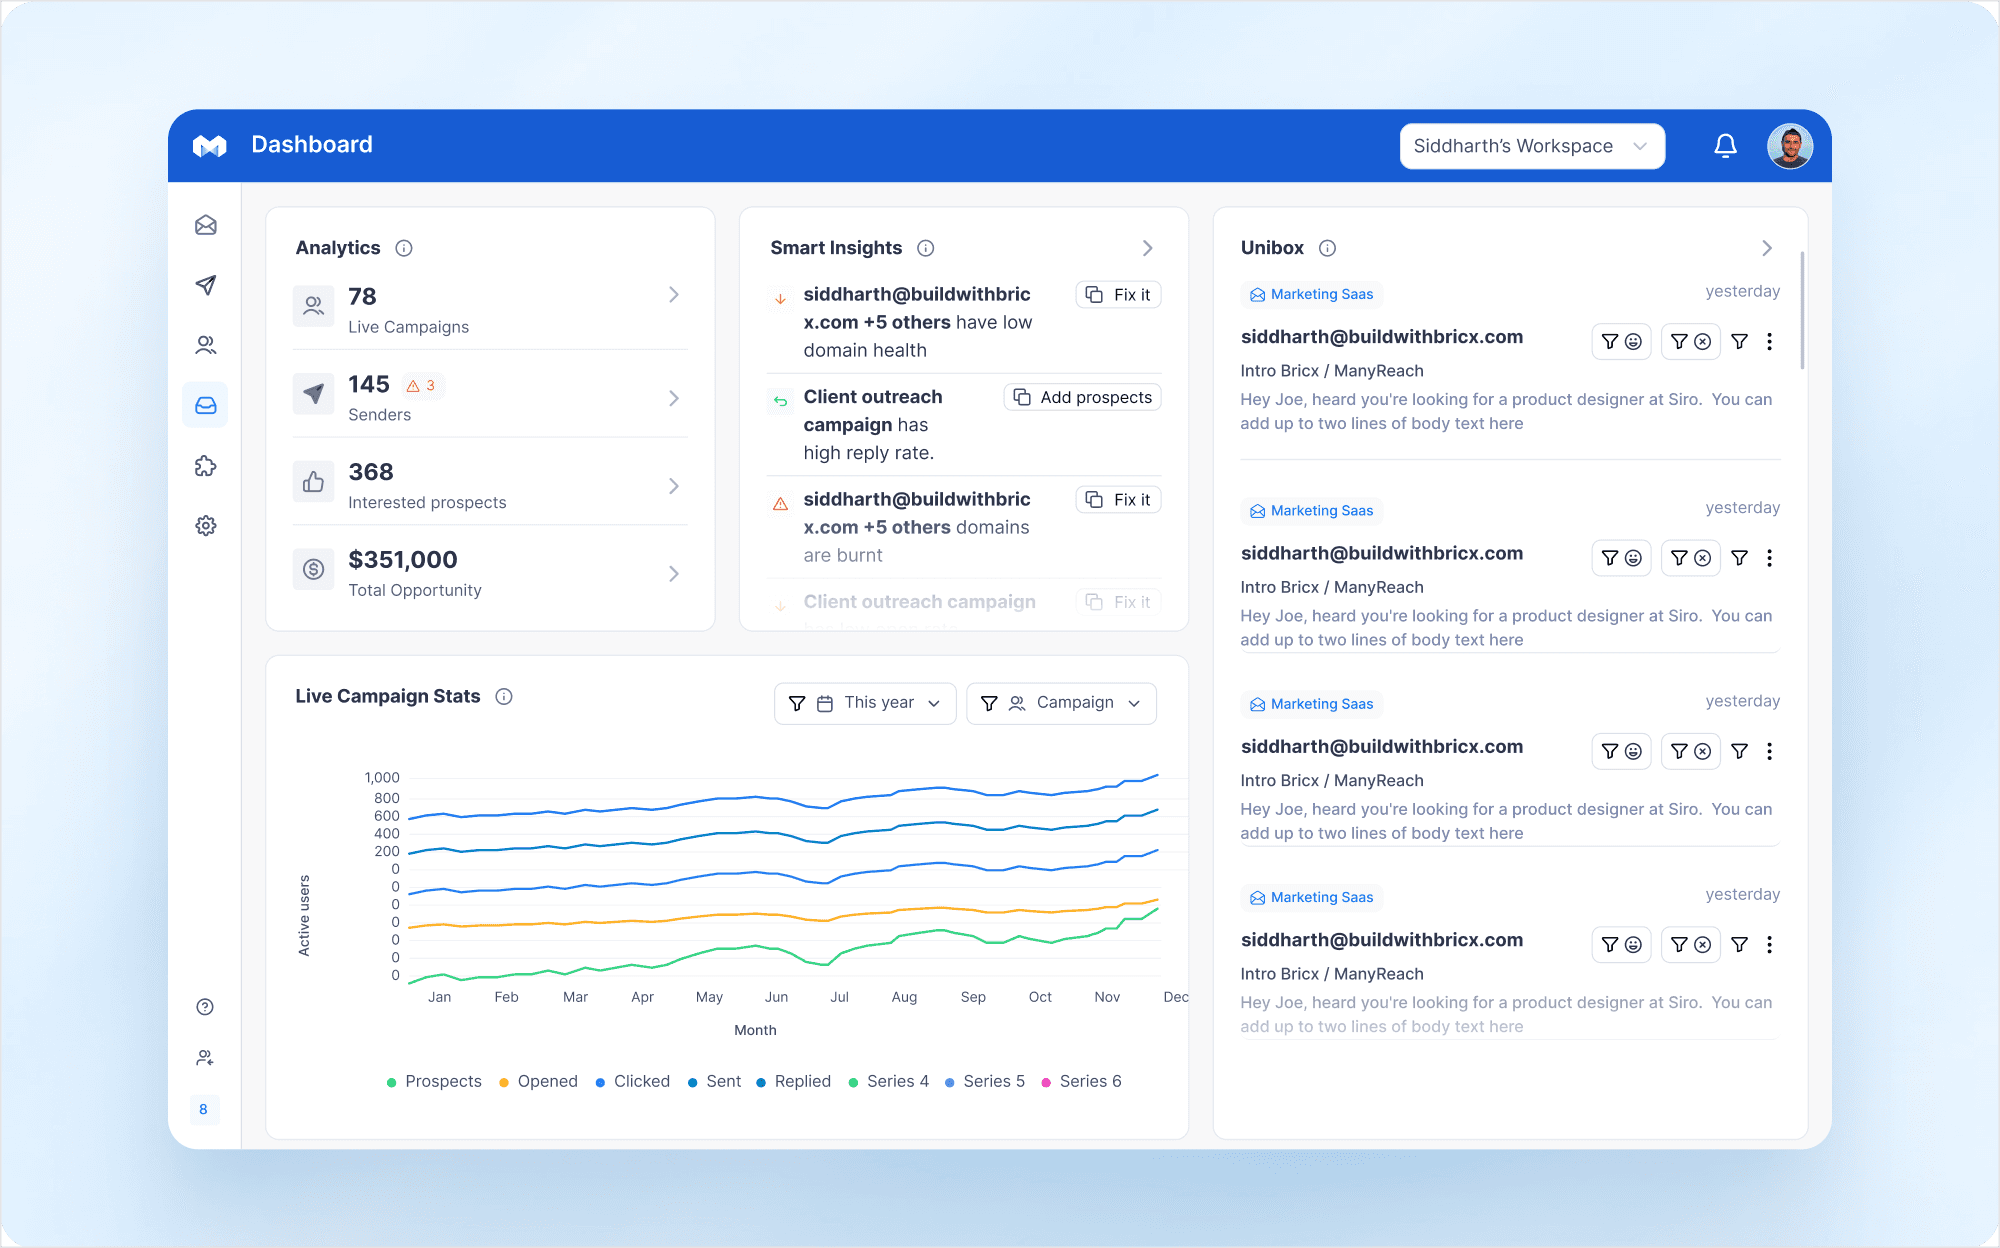Open Siddharth's Workspace dropdown
The width and height of the screenshot is (2000, 1248).
pos(1531,146)
